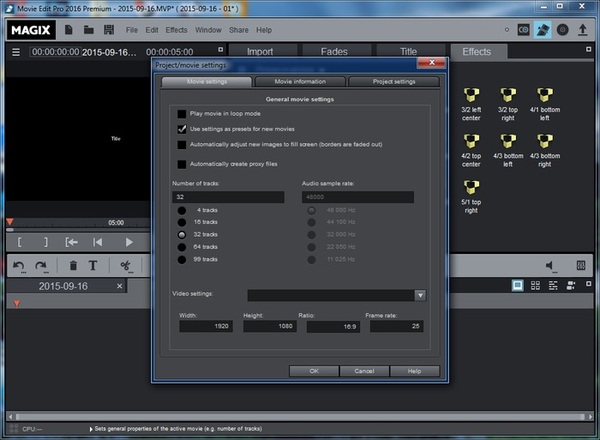The image size is (600, 440).
Task: Click the Redo arrow icon
Action: click(41, 265)
